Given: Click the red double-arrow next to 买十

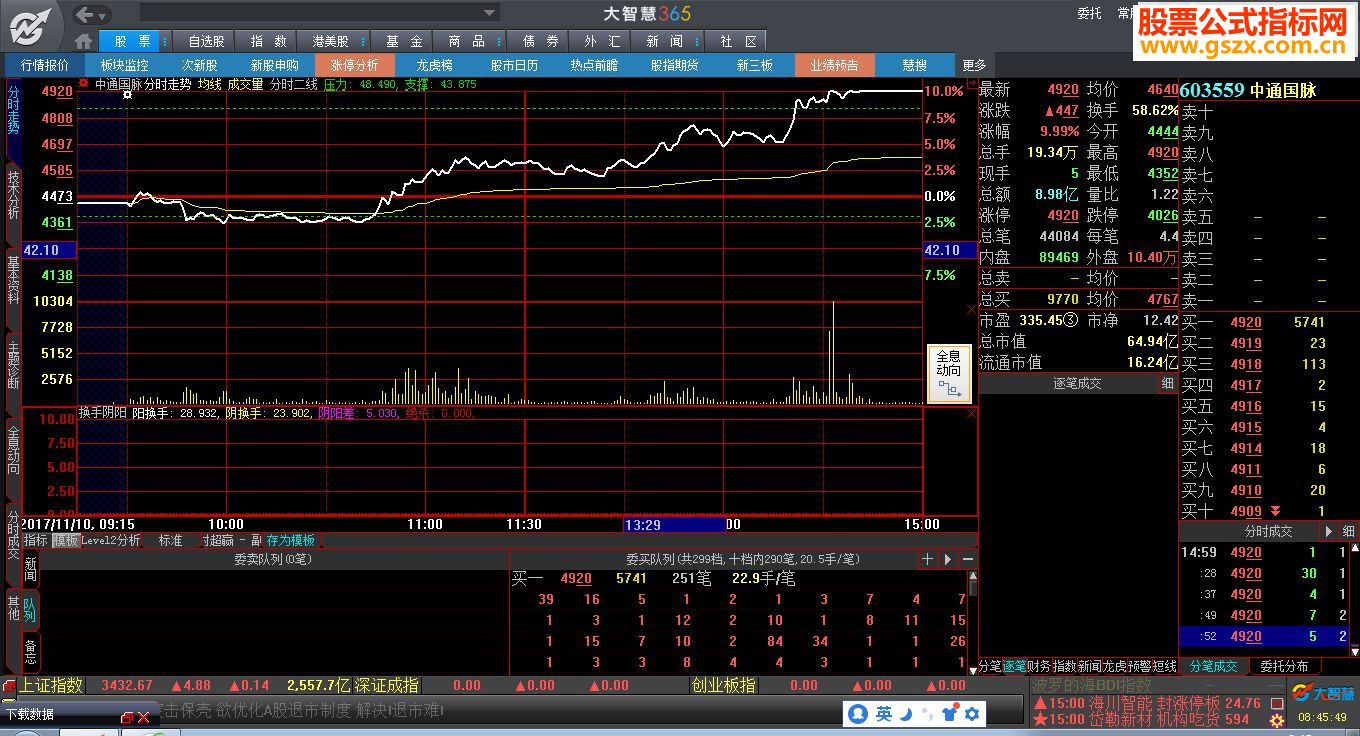Looking at the screenshot, I should [x=1275, y=511].
